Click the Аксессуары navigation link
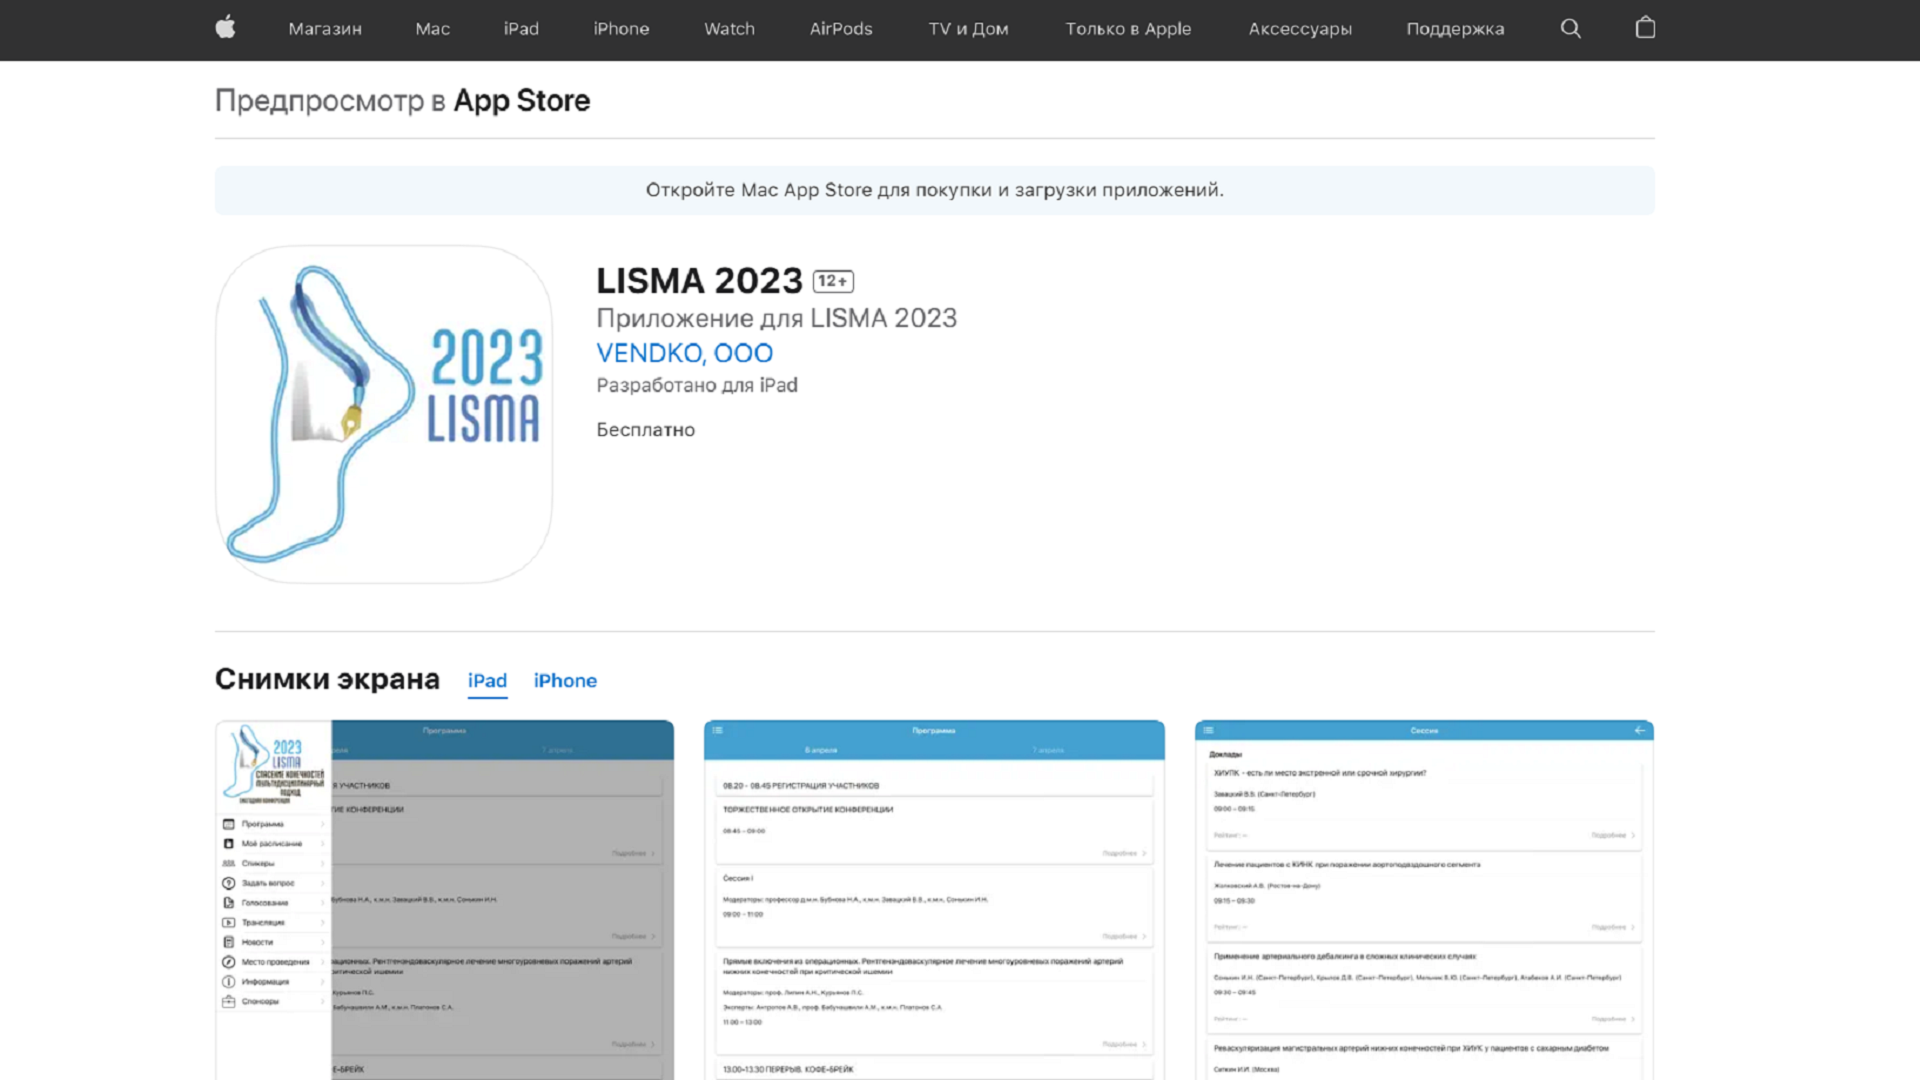Image resolution: width=1920 pixels, height=1080 pixels. tap(1299, 29)
